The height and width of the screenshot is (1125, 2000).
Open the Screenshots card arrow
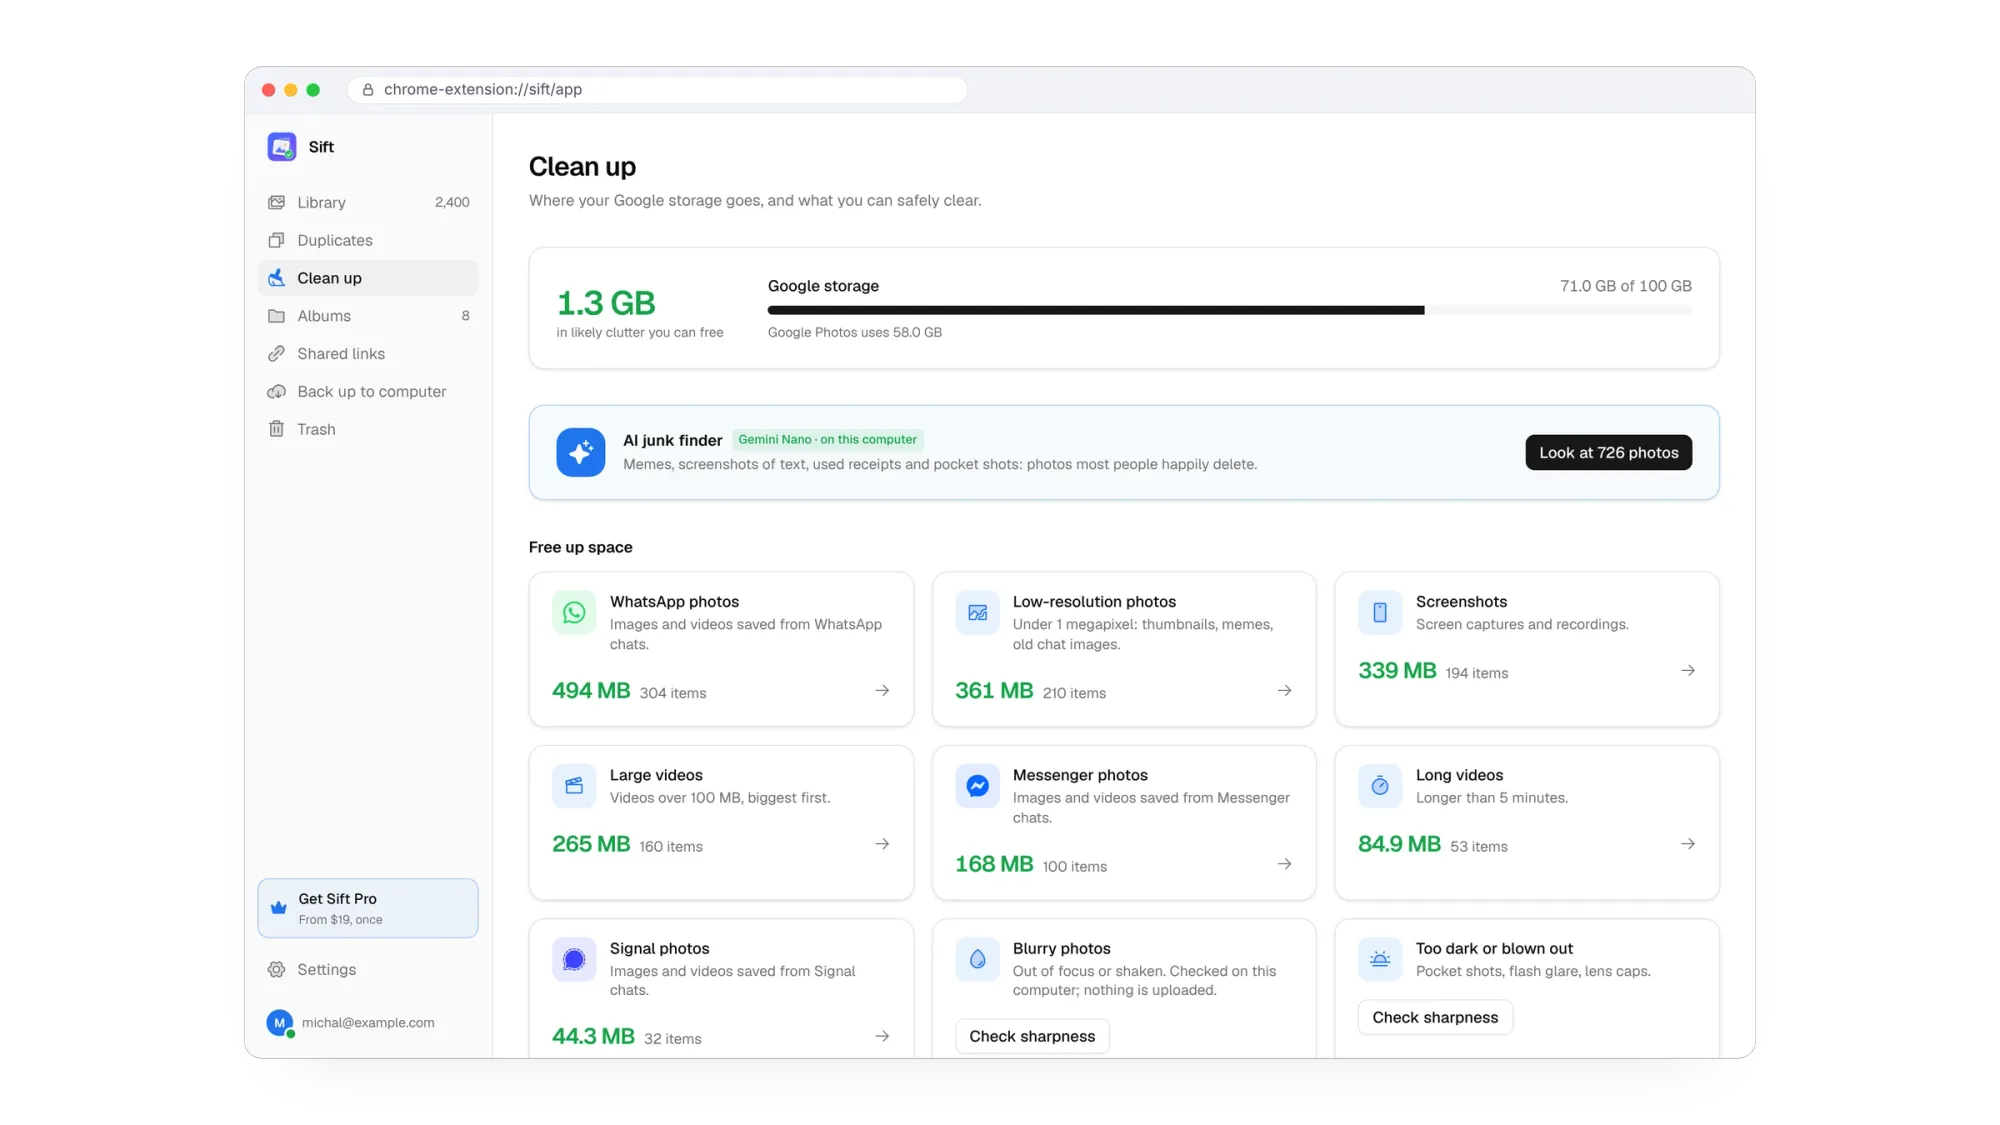(1688, 671)
